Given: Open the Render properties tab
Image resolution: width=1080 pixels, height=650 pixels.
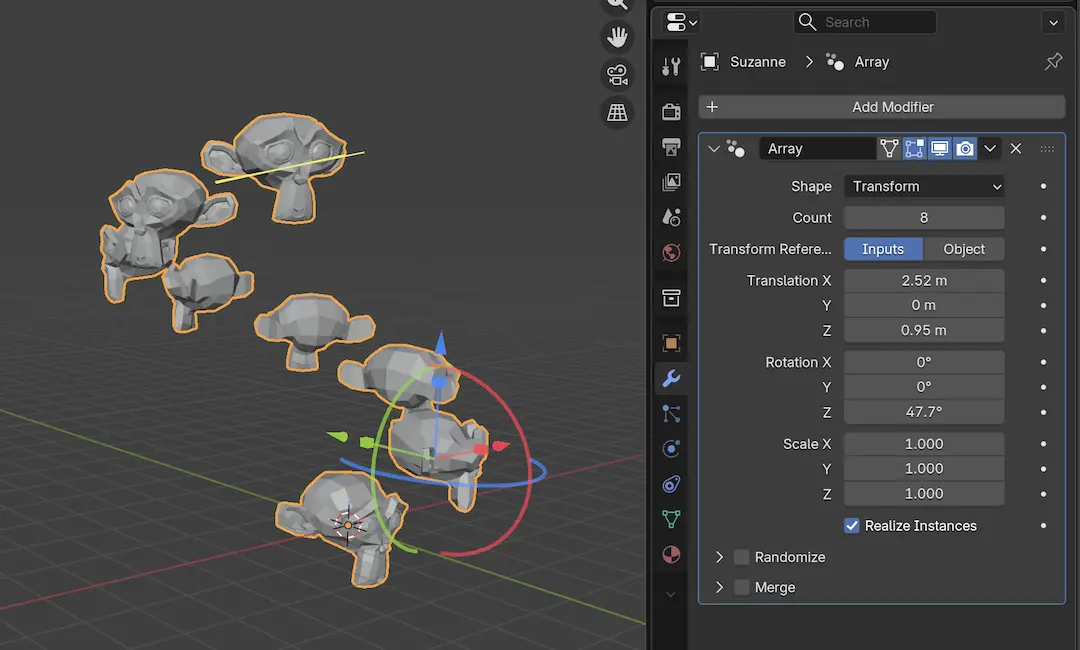Looking at the screenshot, I should click(671, 111).
